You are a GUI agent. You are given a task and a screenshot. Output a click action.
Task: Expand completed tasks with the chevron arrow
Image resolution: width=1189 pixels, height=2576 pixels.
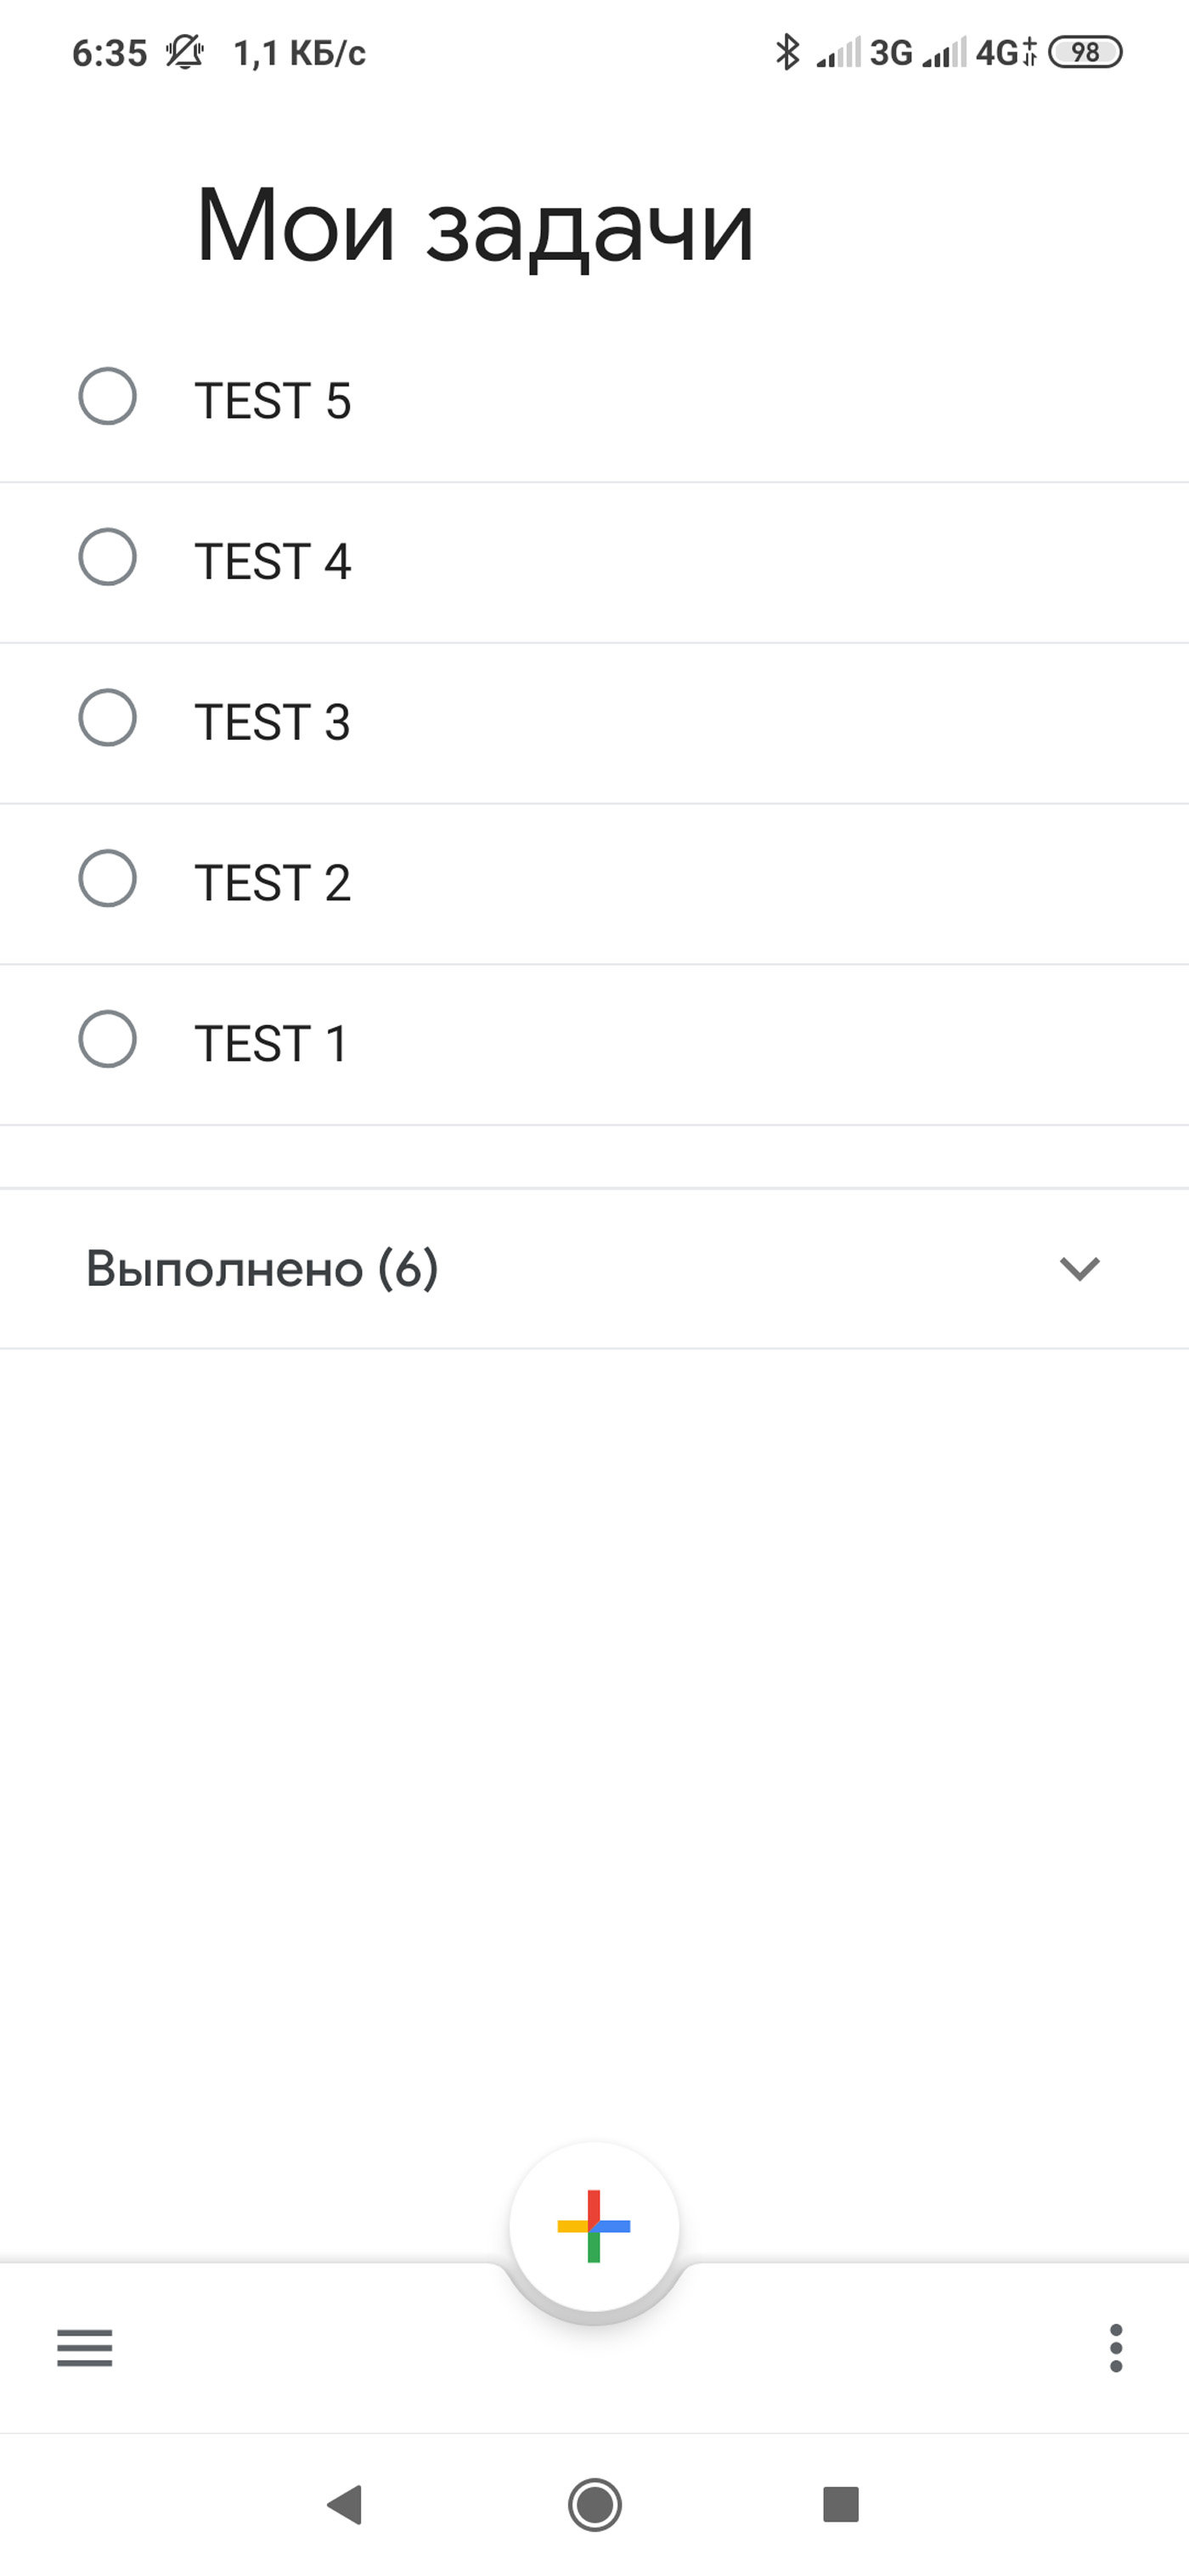click(x=1080, y=1268)
